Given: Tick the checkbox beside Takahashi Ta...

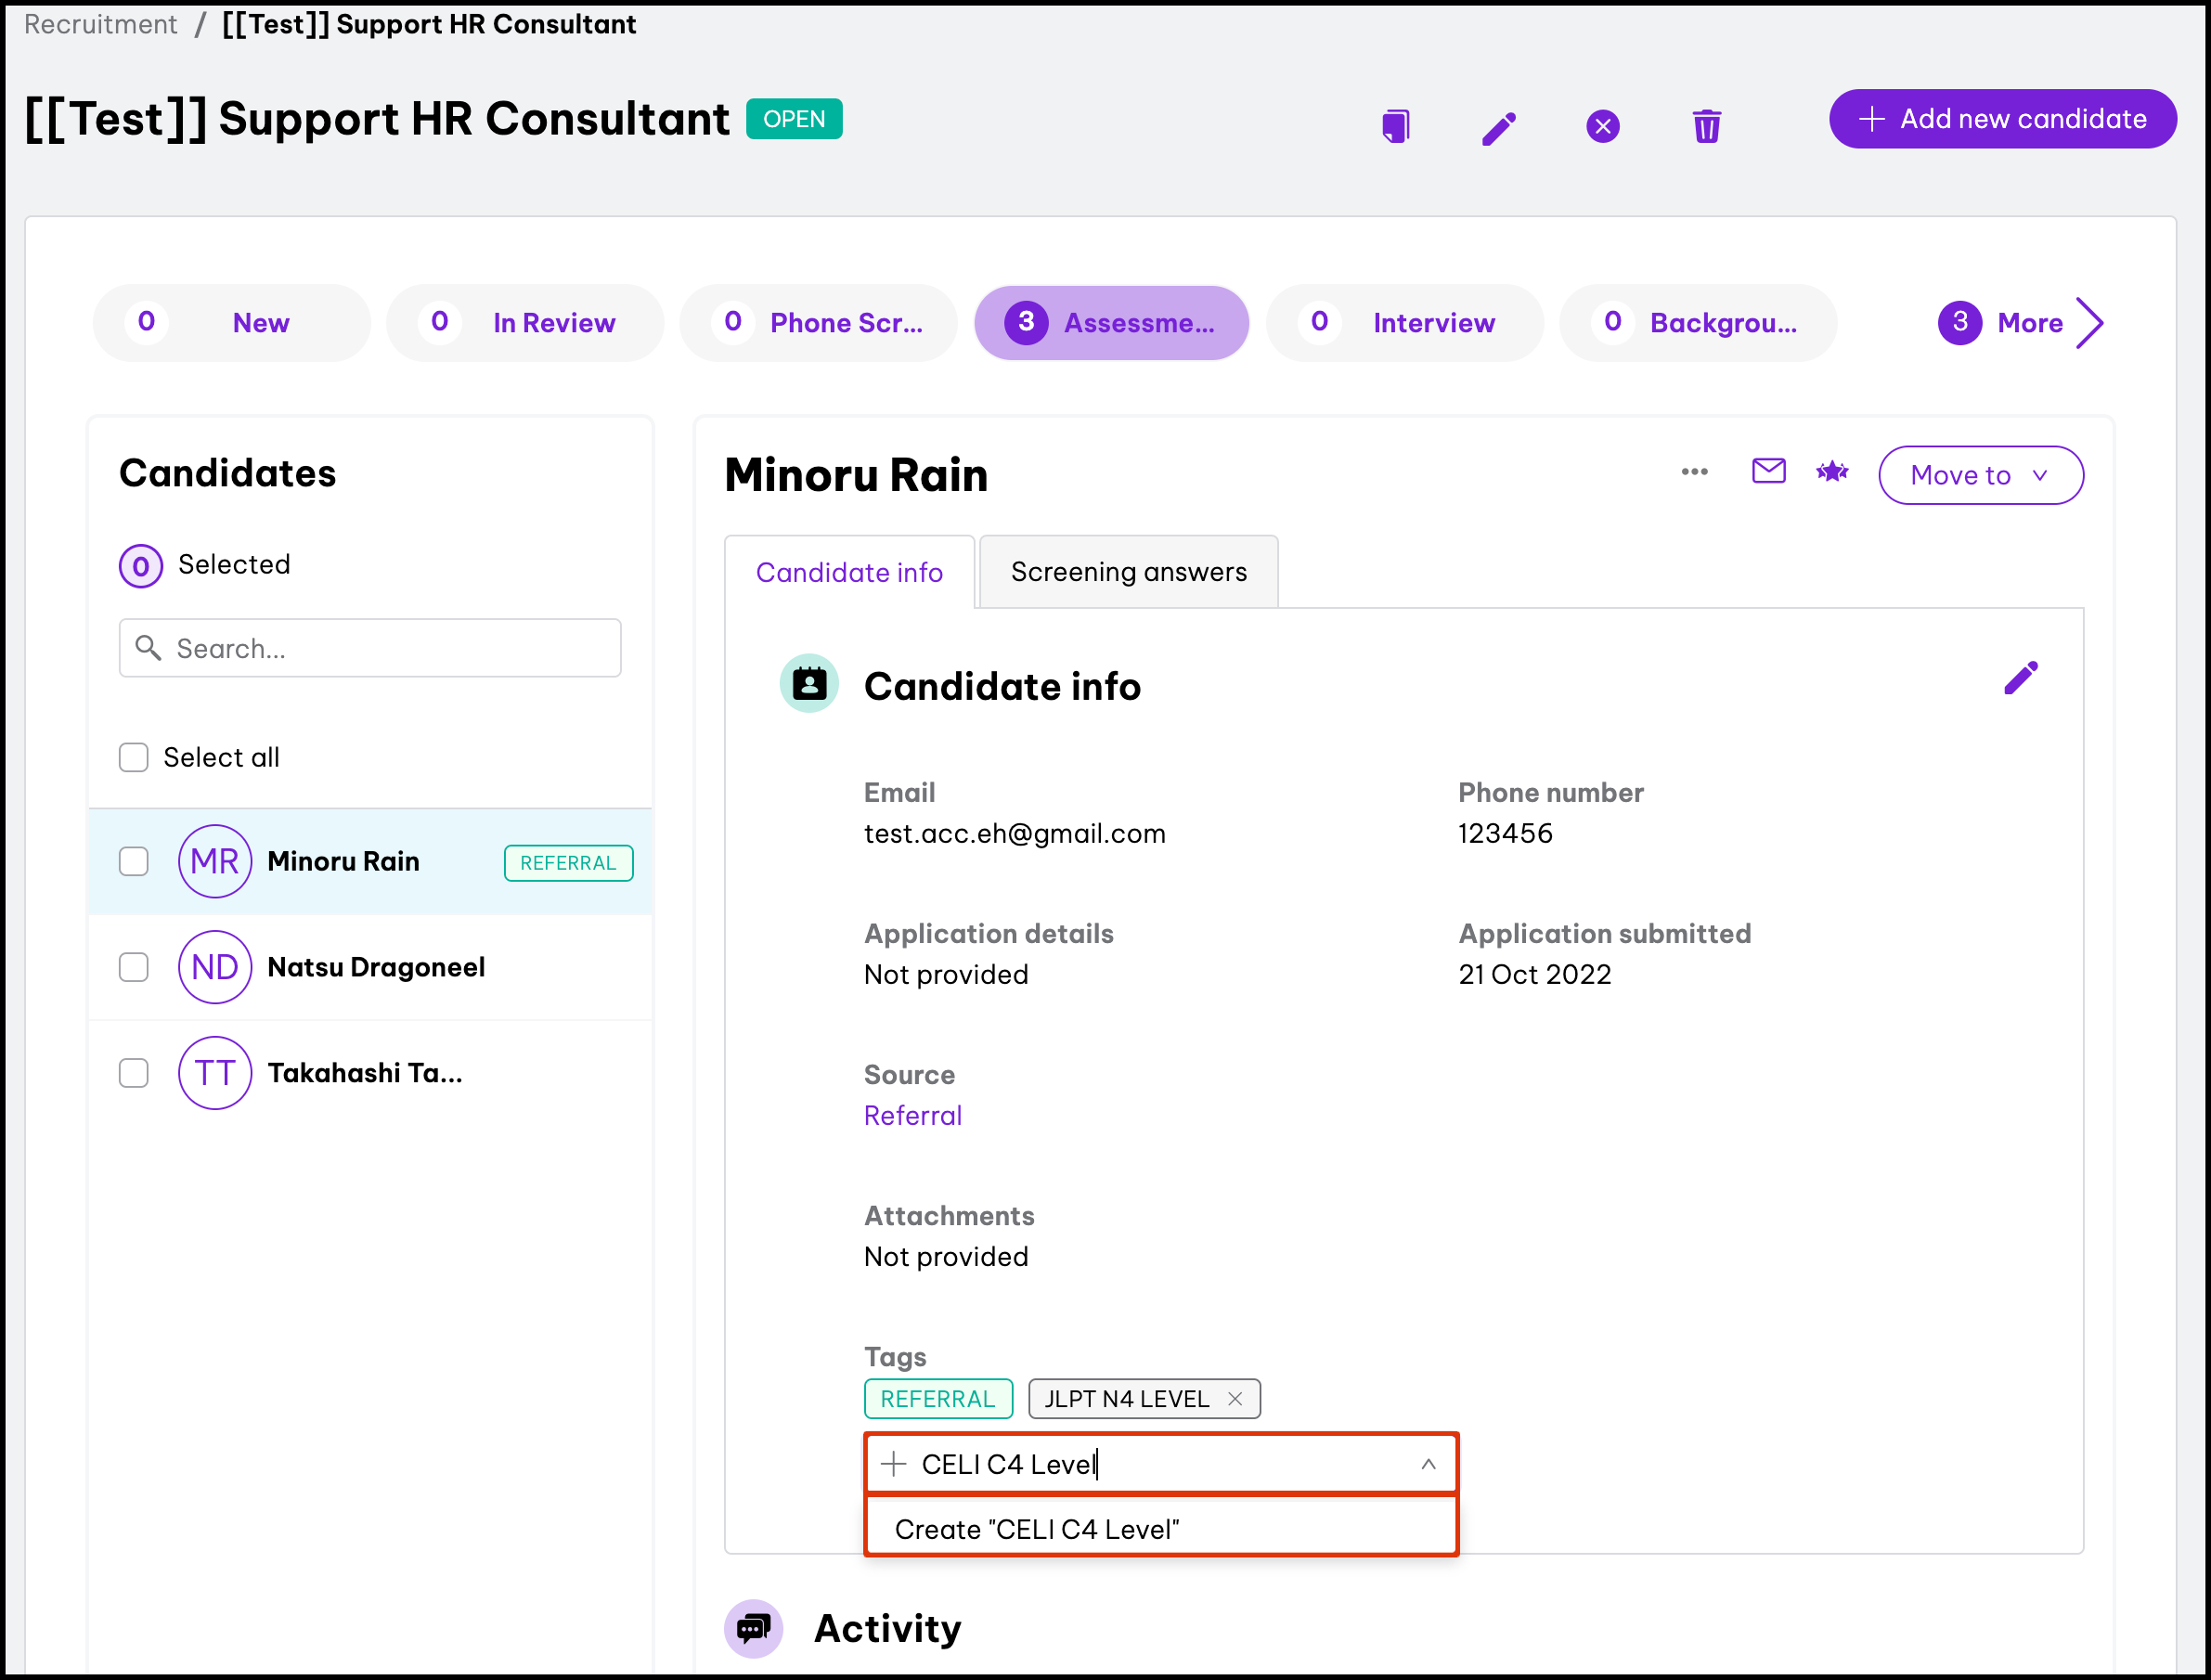Looking at the screenshot, I should [134, 1073].
